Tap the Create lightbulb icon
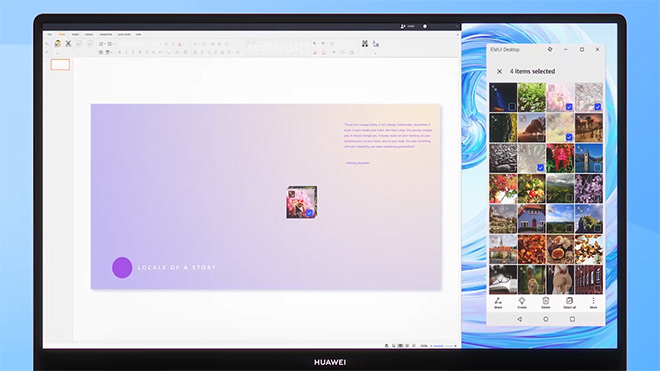This screenshot has height=371, width=660. coord(522,302)
